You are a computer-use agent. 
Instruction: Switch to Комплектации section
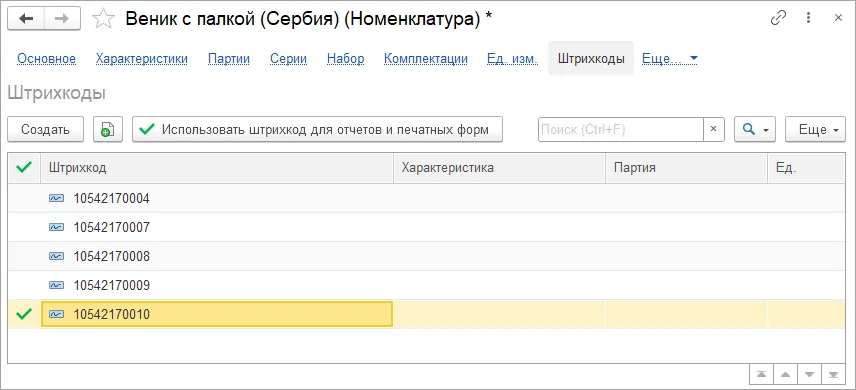[426, 58]
